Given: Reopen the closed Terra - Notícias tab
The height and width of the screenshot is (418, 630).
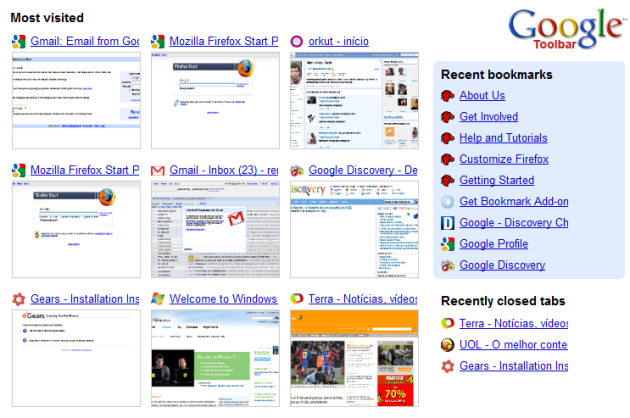Looking at the screenshot, I should pyautogui.click(x=513, y=324).
